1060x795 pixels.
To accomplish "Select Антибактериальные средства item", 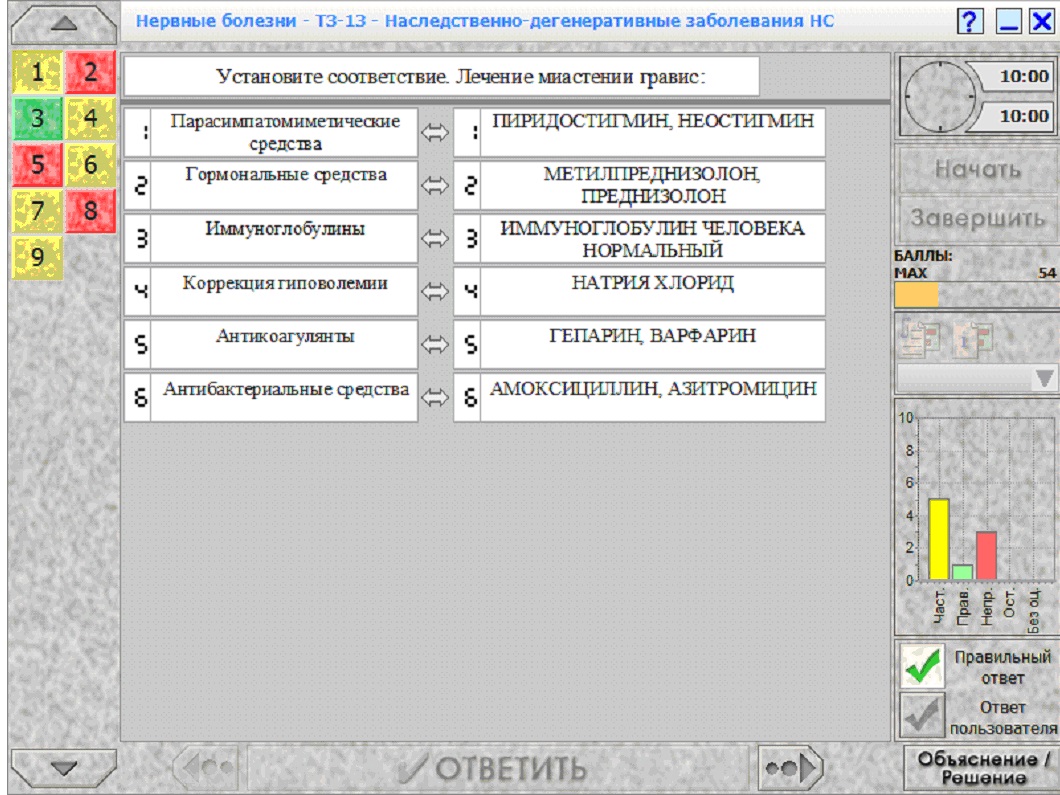I will (271, 398).
